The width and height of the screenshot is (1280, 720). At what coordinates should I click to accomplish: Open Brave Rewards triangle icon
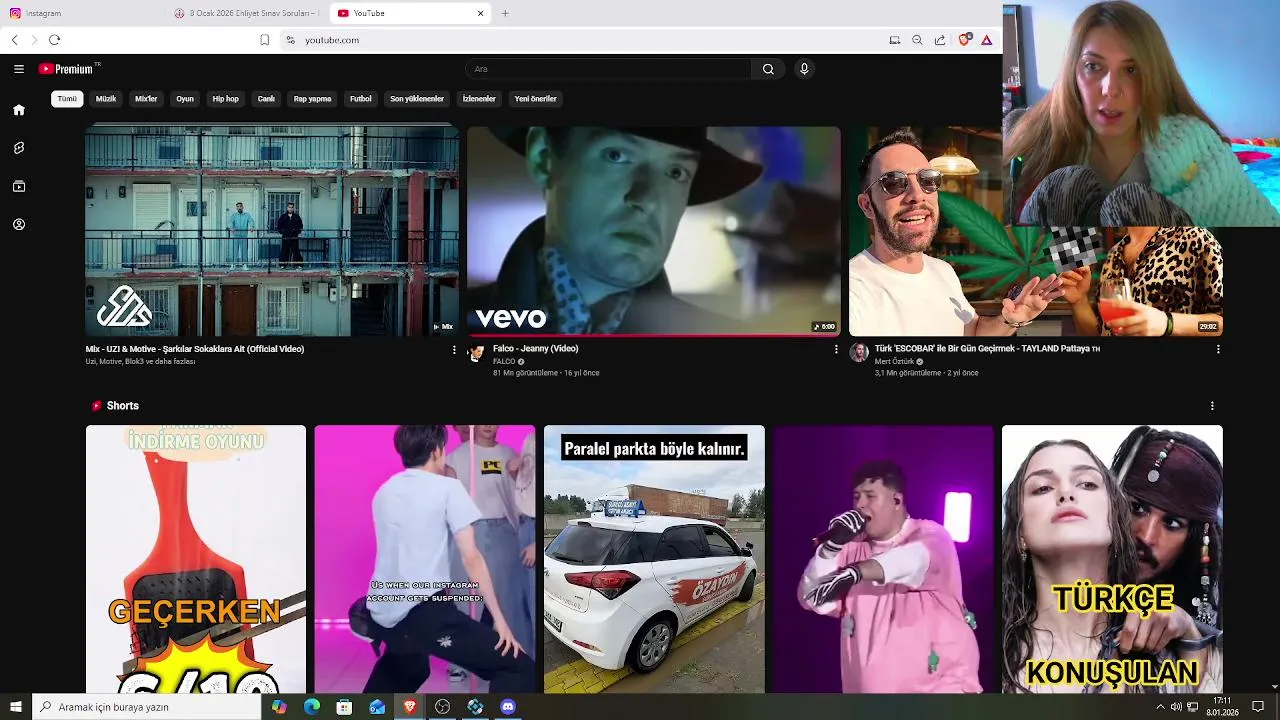click(987, 40)
